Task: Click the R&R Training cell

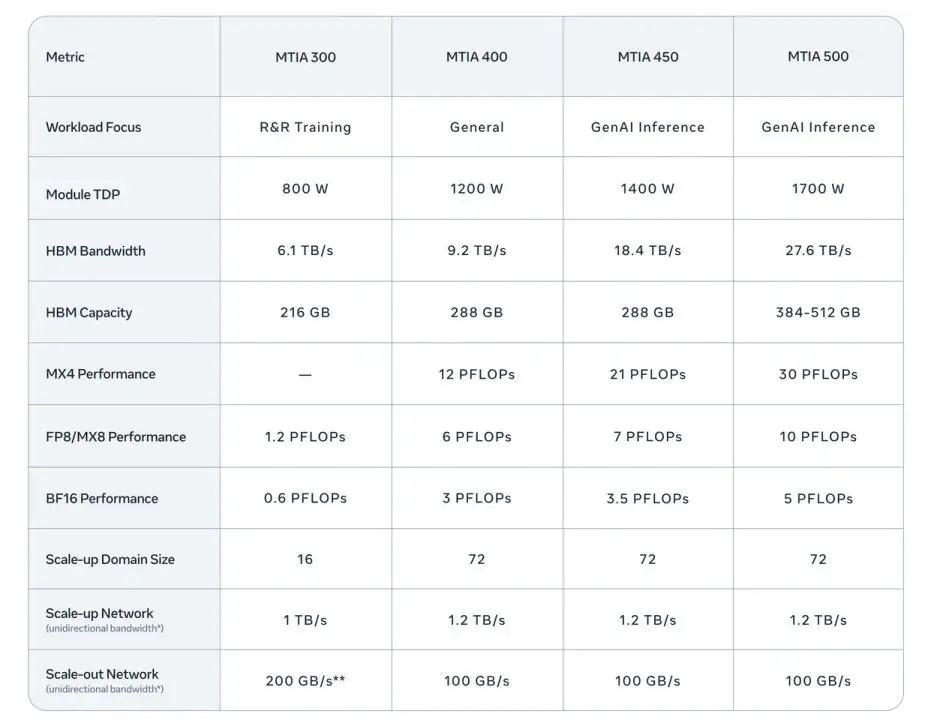Action: [305, 127]
